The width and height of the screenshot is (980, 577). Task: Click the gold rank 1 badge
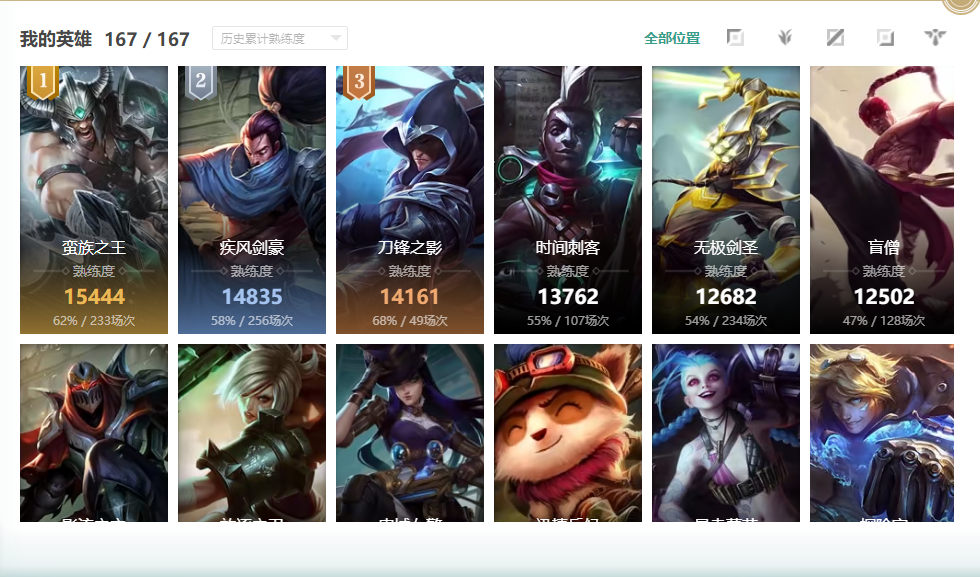tap(43, 82)
